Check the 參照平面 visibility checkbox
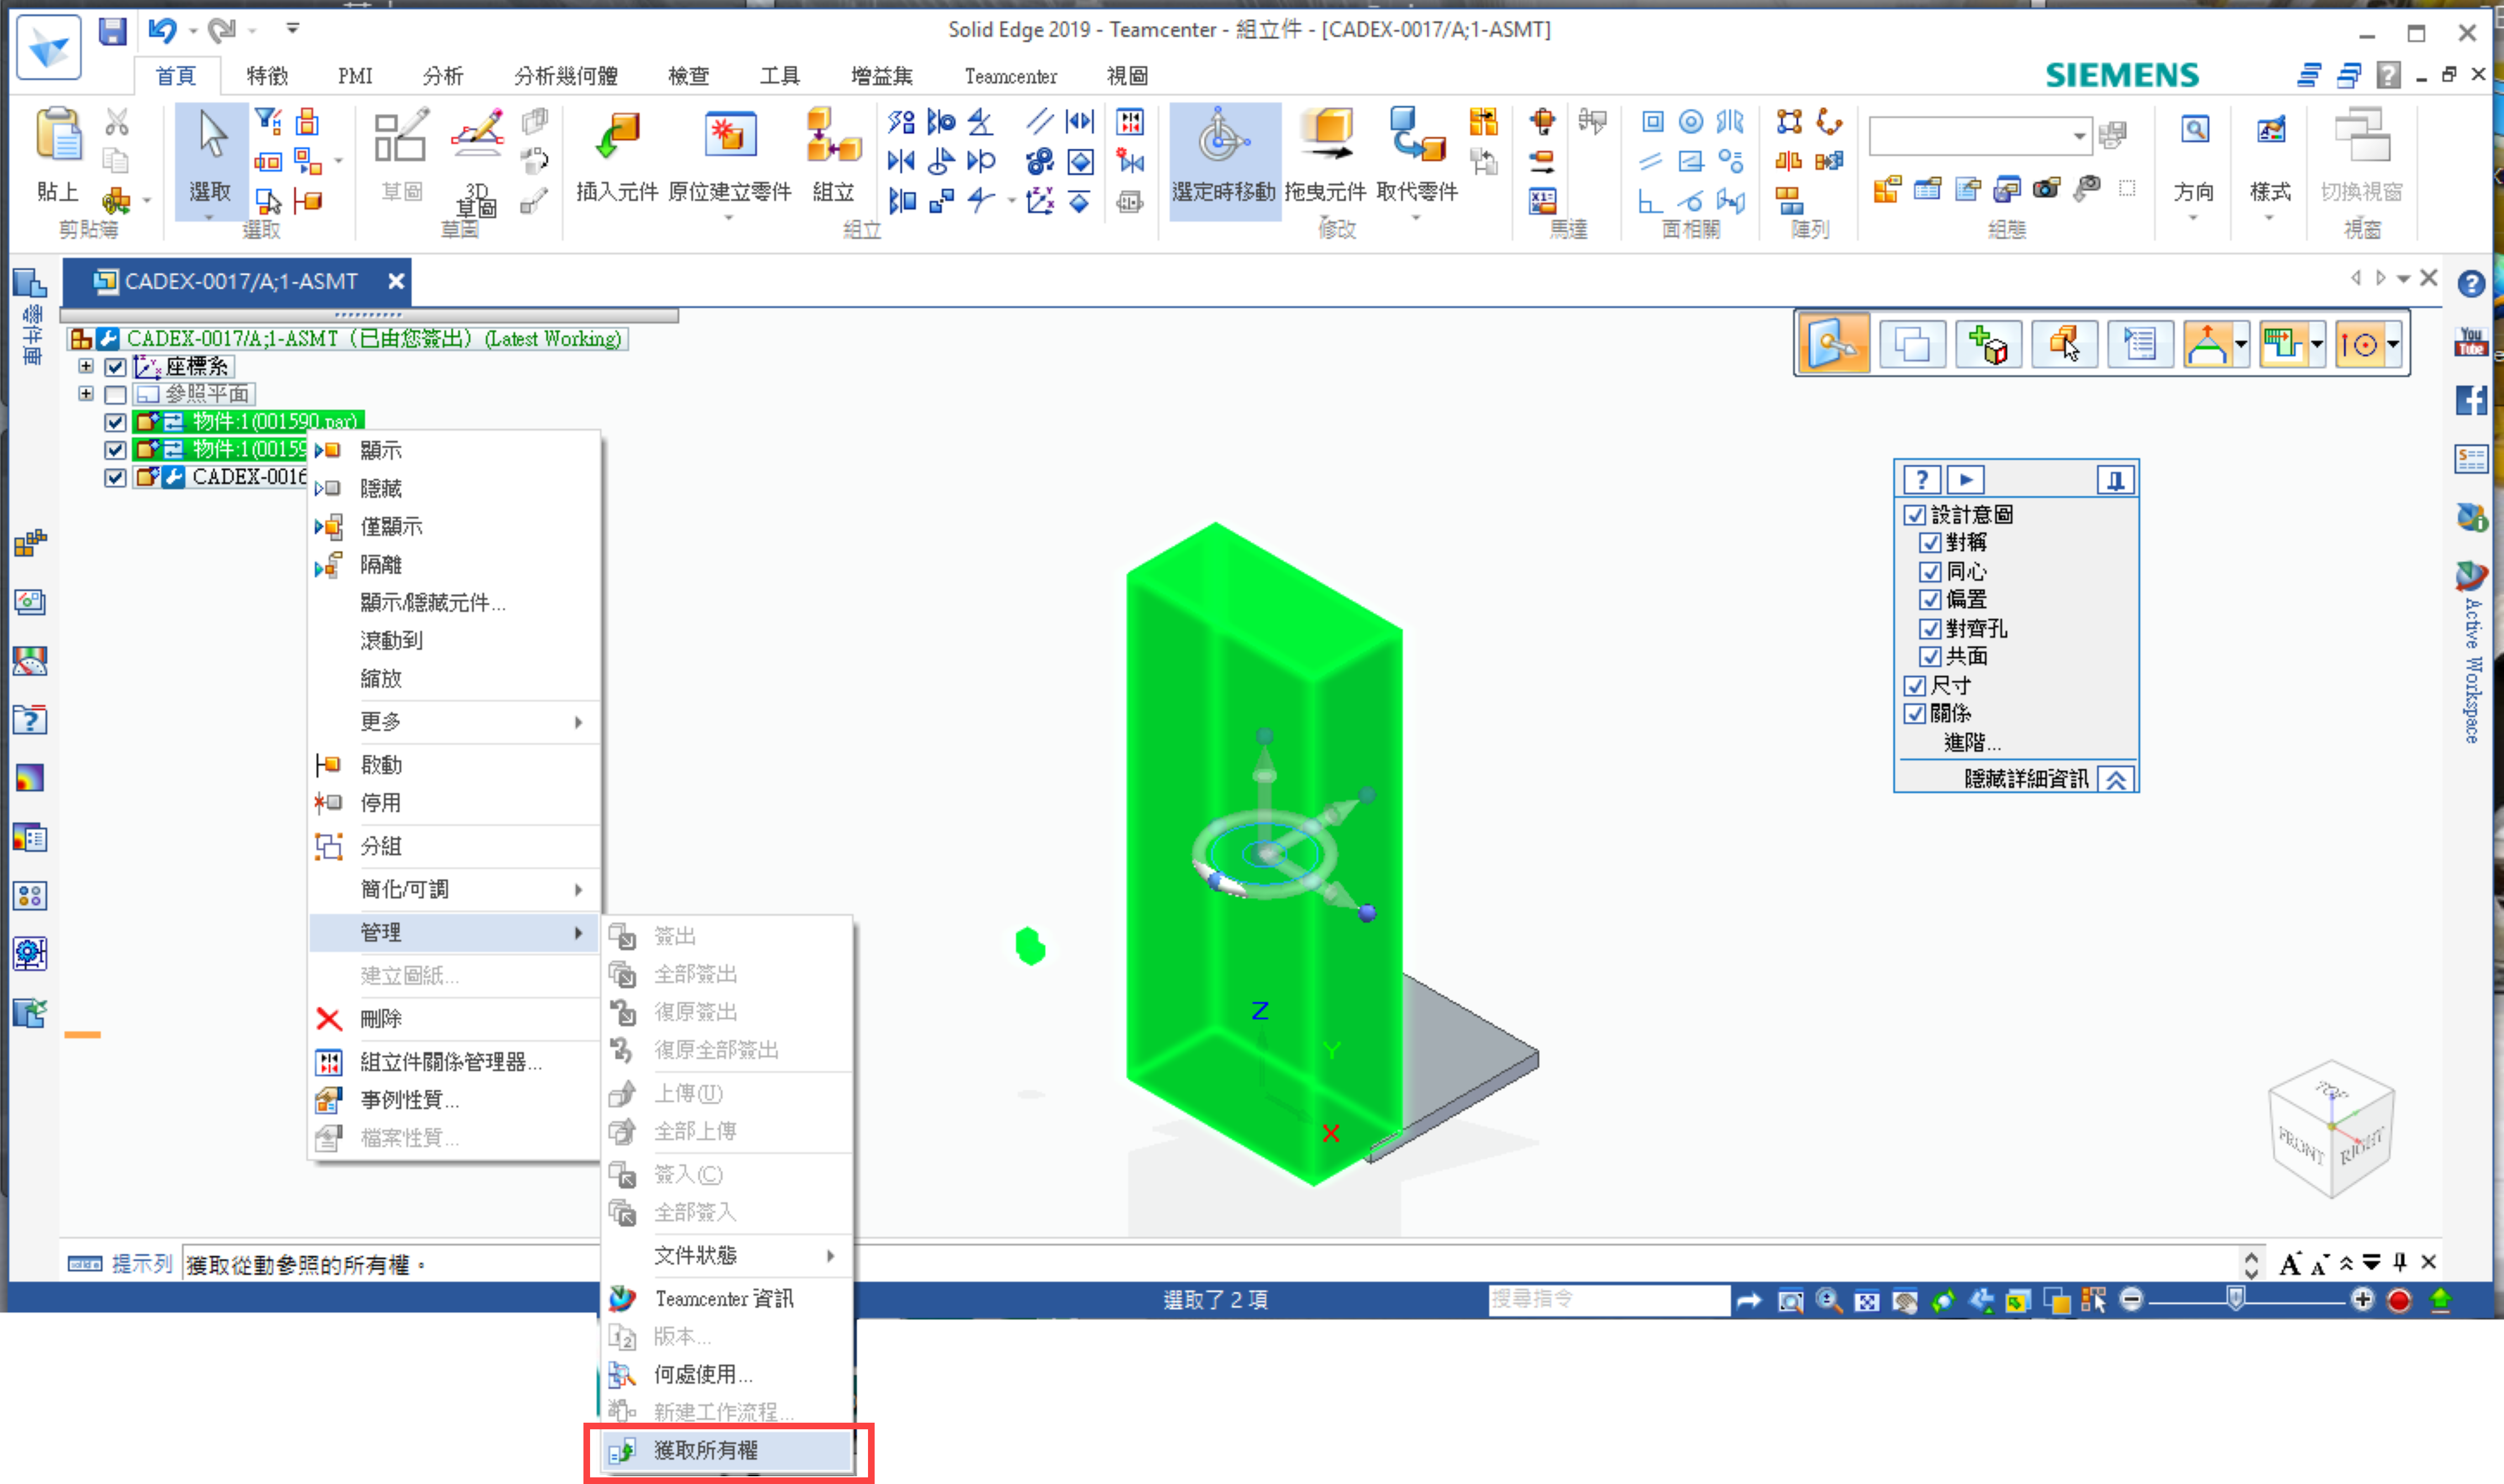Viewport: 2504px width, 1484px height. pos(115,394)
